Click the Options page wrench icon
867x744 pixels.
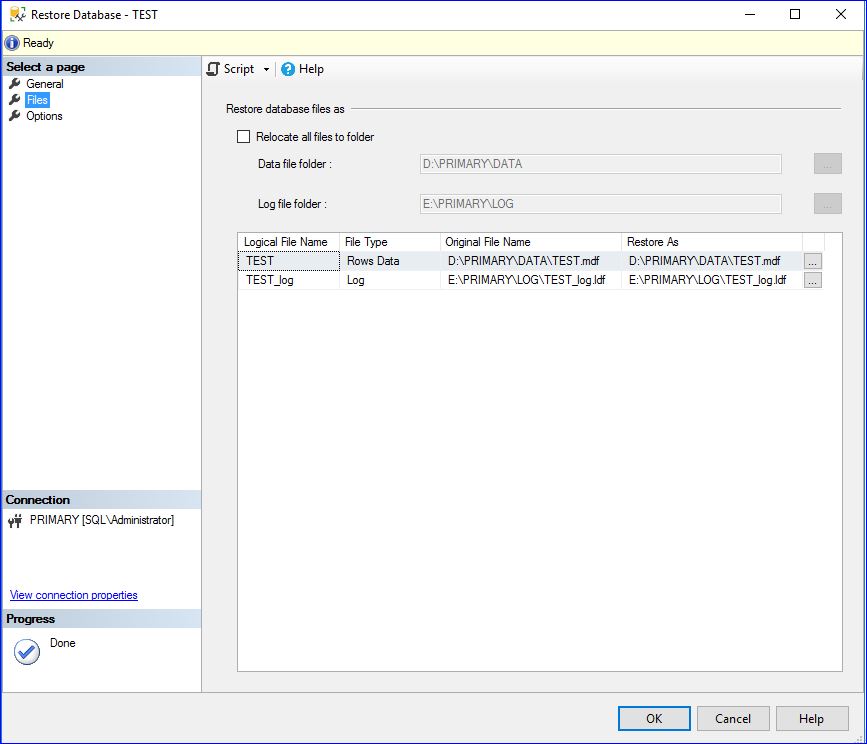pyautogui.click(x=15, y=116)
